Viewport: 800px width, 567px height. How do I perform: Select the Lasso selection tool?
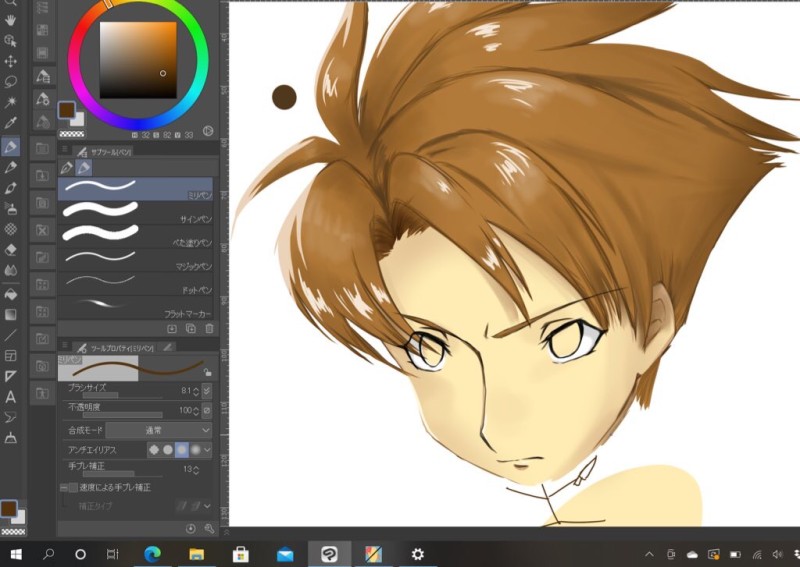click(x=10, y=82)
